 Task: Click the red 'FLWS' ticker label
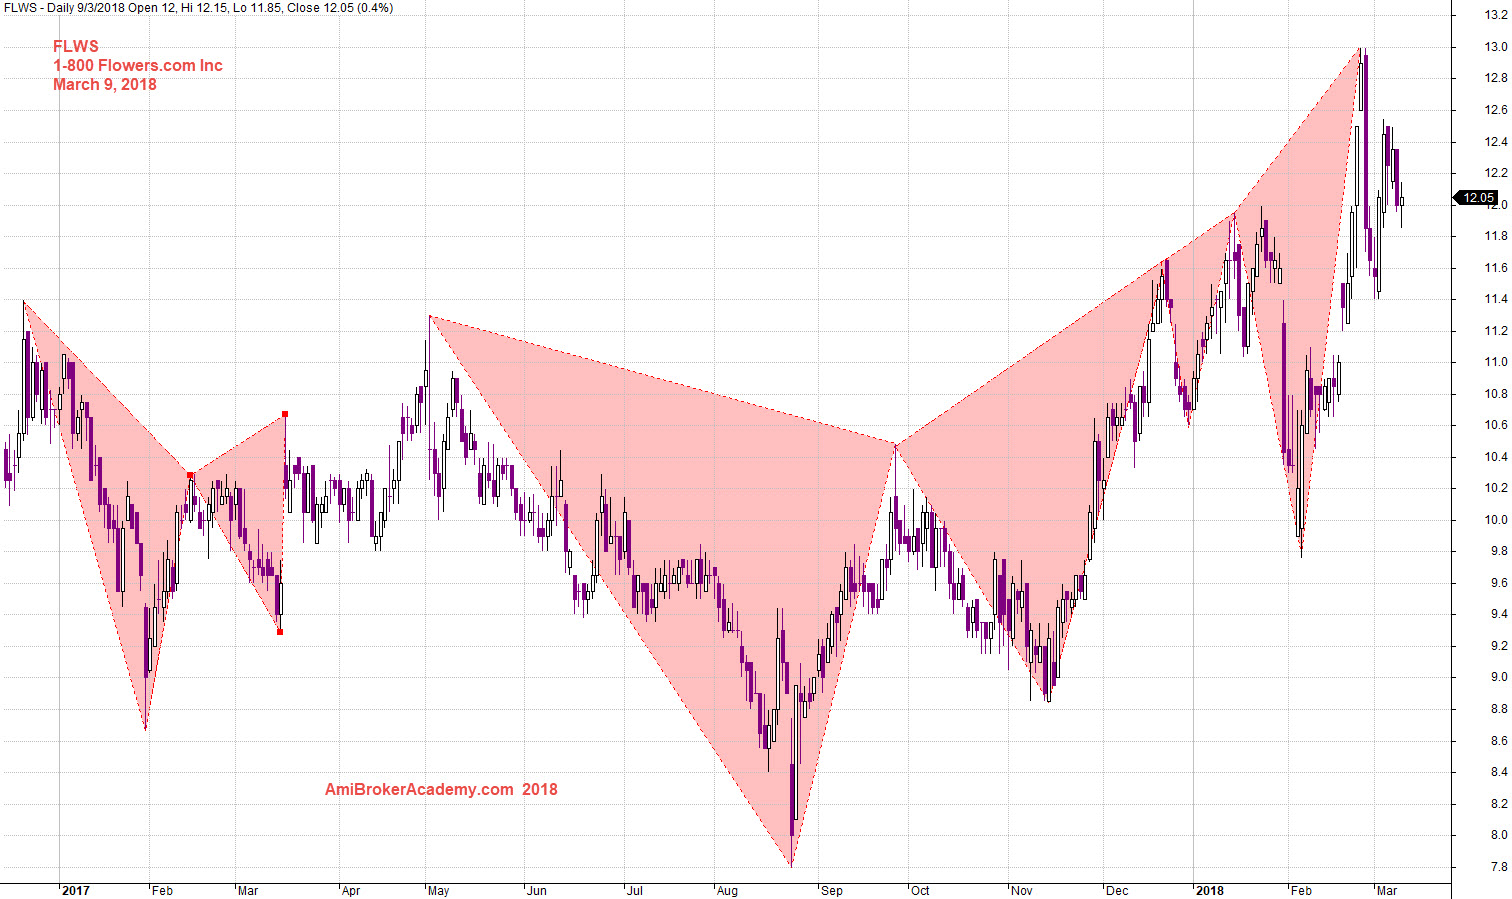76,46
